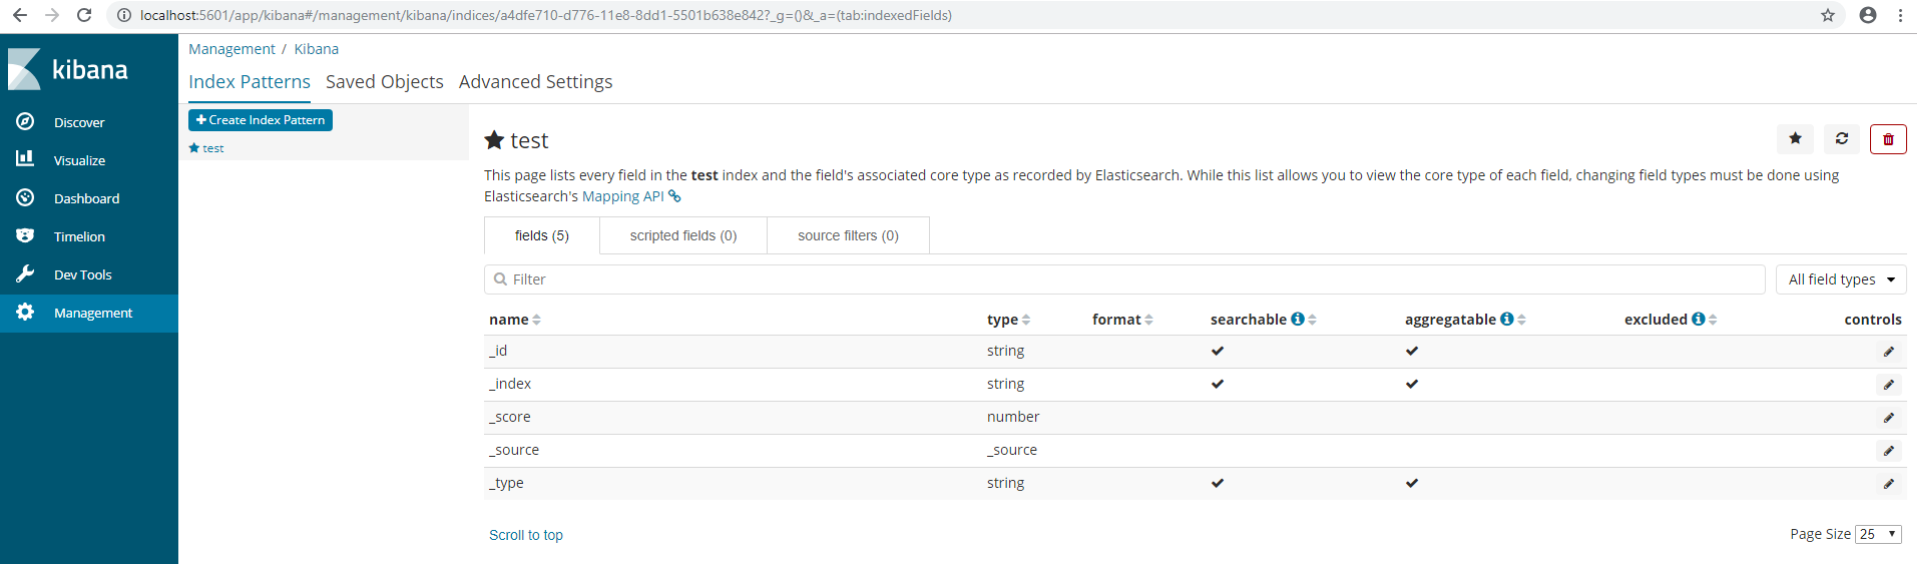Click the fields Filter input box
Screen dimensions: 1917x564
point(1124,280)
